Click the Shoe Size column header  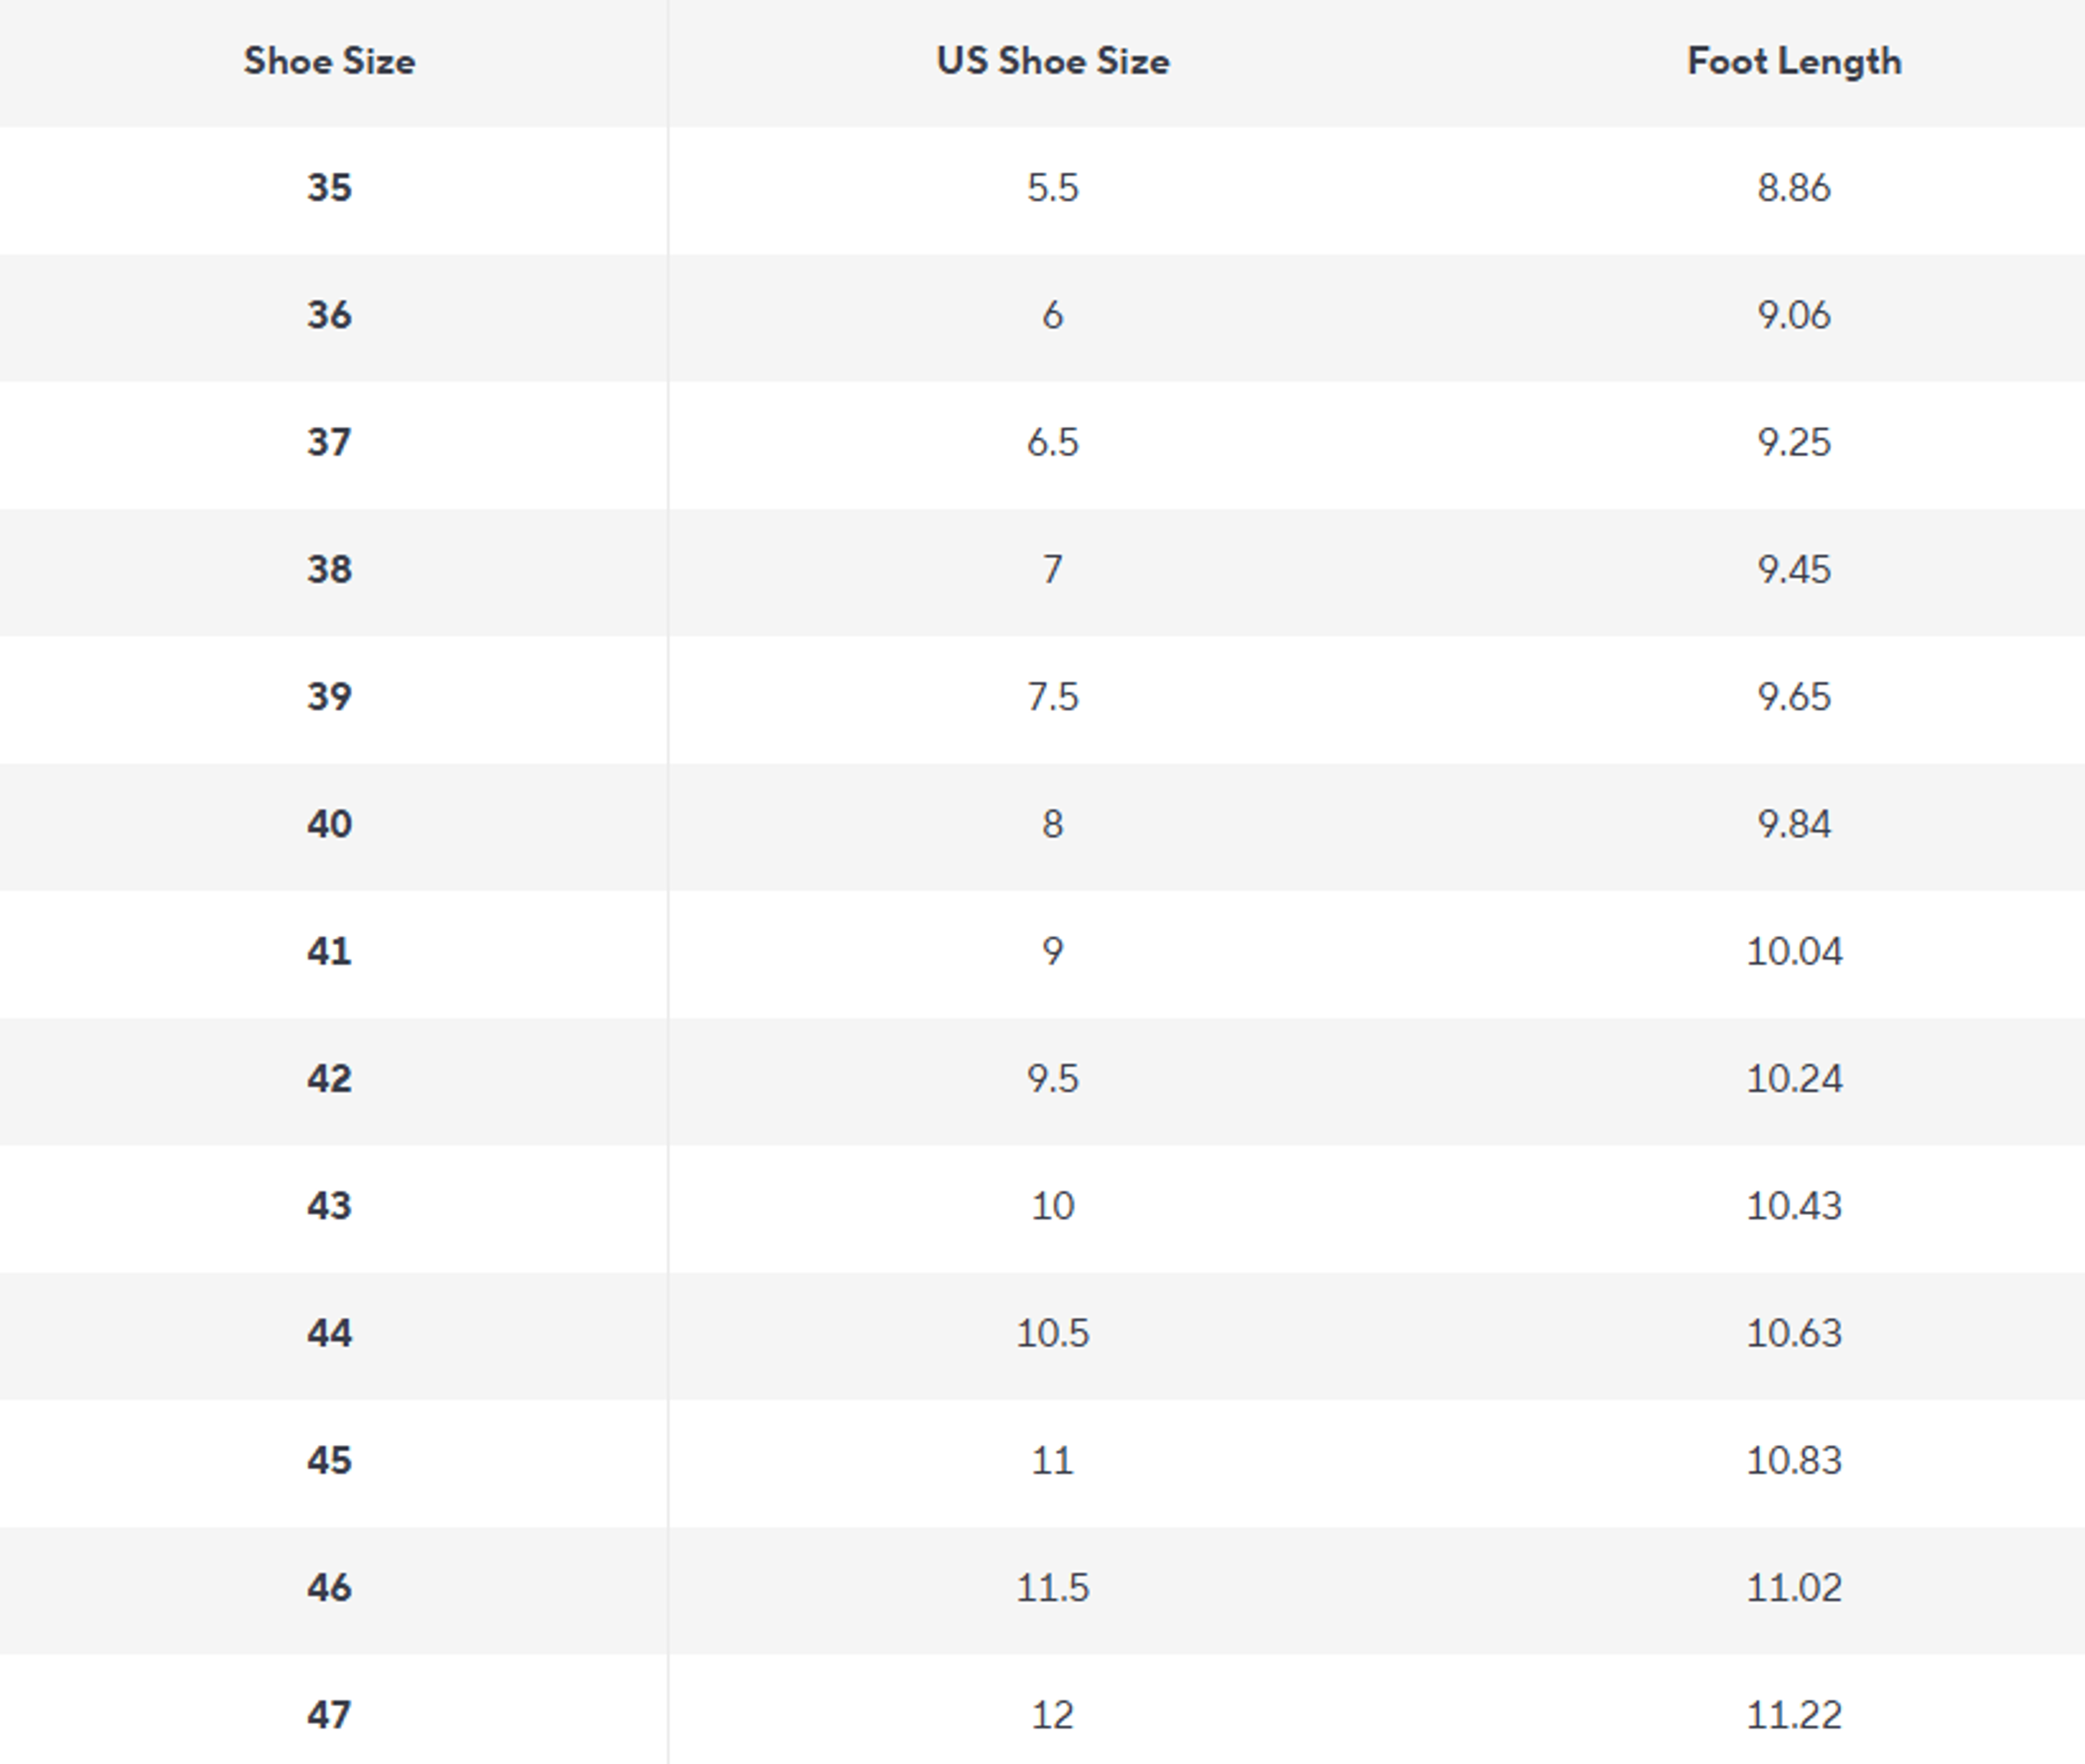tap(329, 62)
